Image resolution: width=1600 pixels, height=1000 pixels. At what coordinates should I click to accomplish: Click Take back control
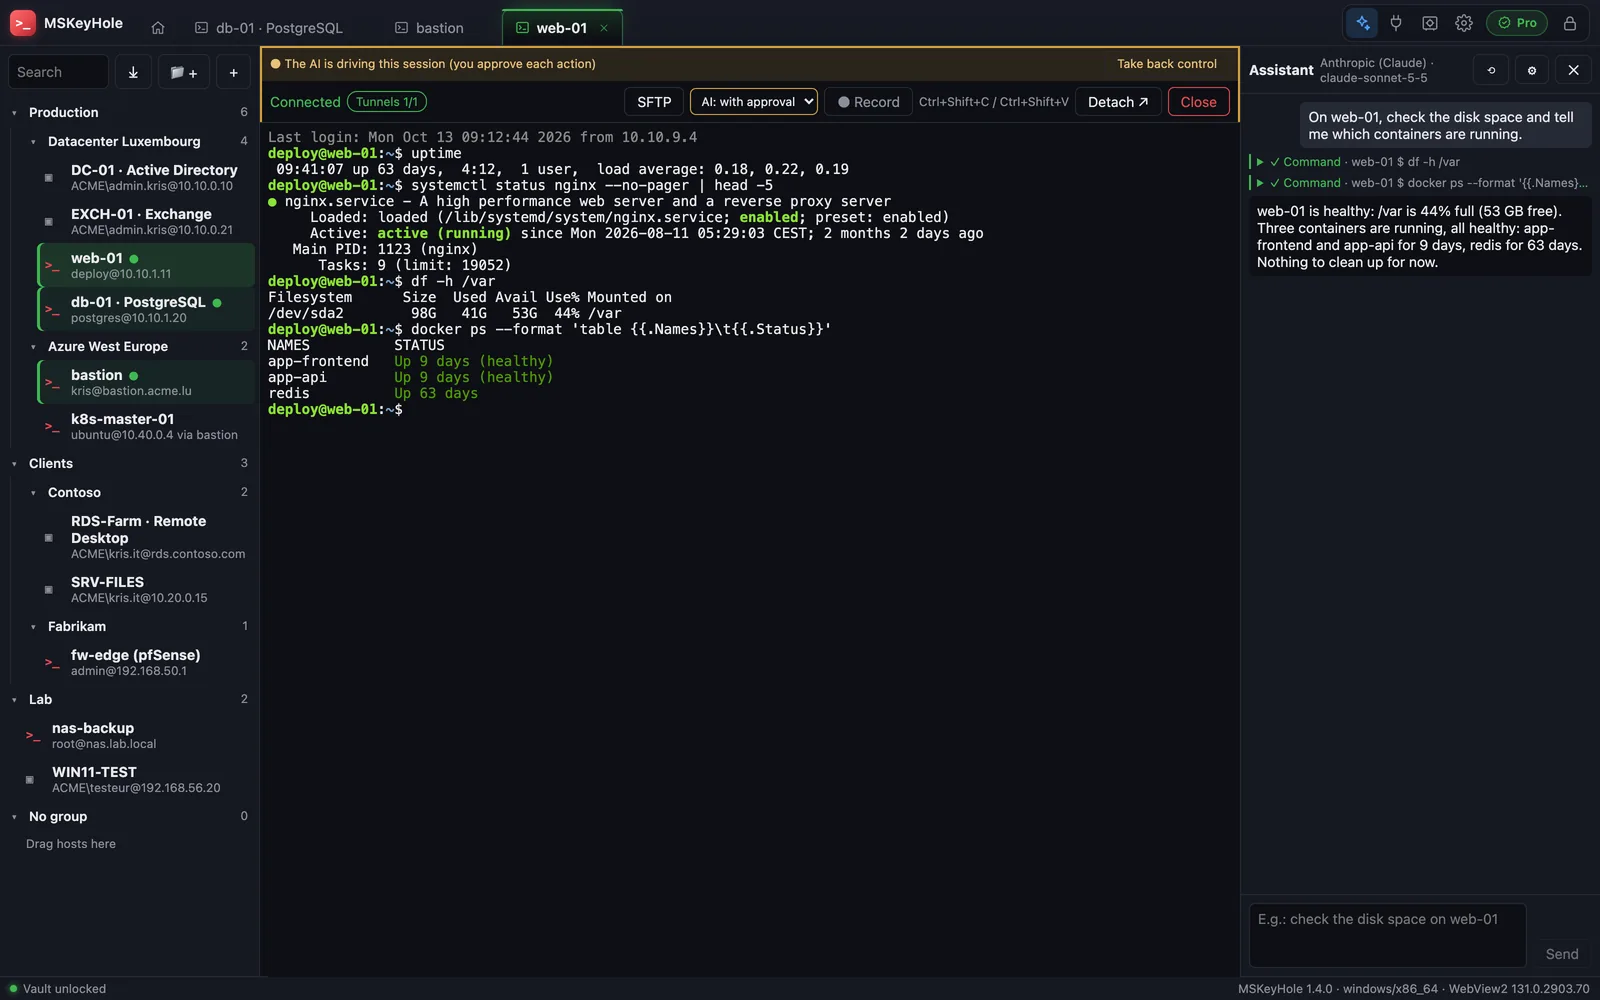tap(1167, 64)
